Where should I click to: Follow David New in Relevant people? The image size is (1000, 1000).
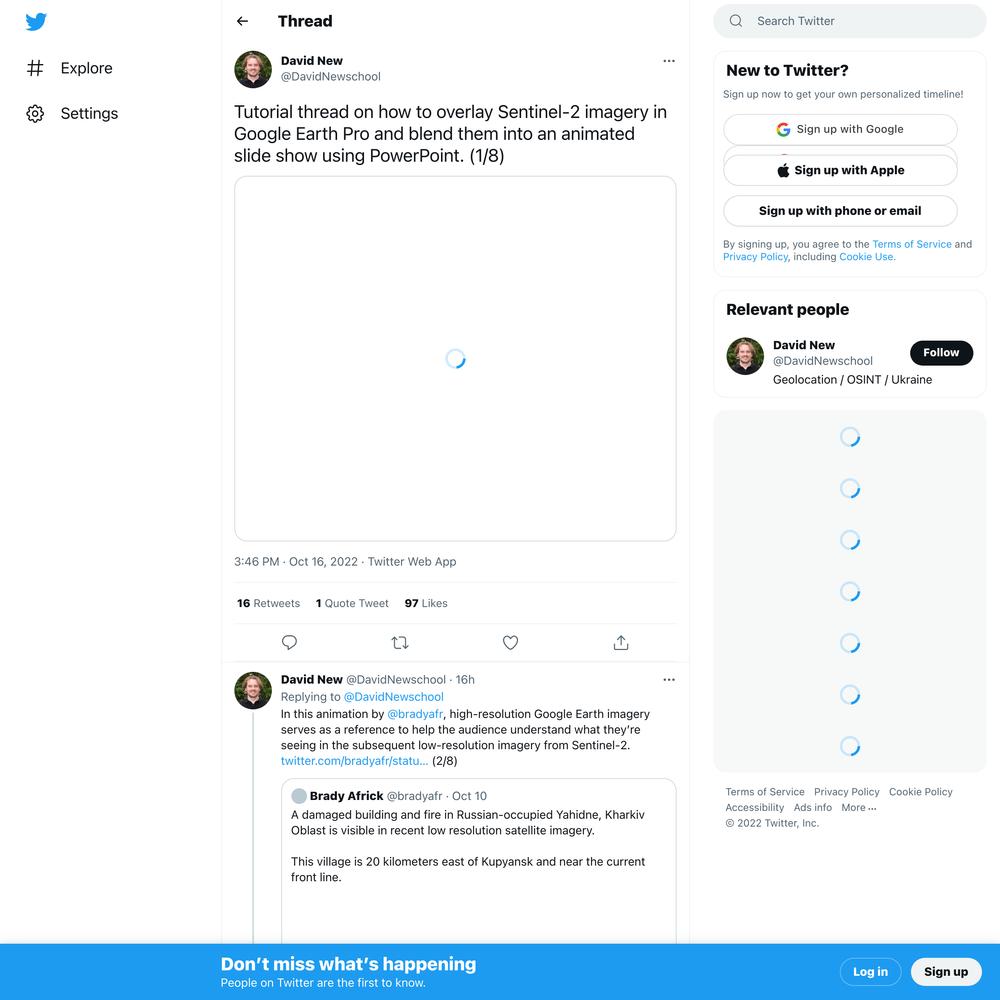tap(941, 353)
